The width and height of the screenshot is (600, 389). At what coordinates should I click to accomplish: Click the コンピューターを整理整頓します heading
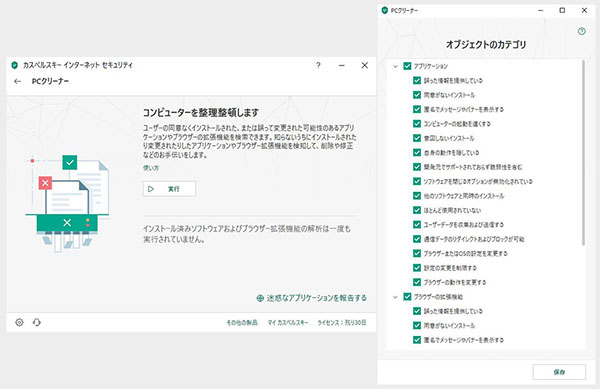pyautogui.click(x=201, y=112)
